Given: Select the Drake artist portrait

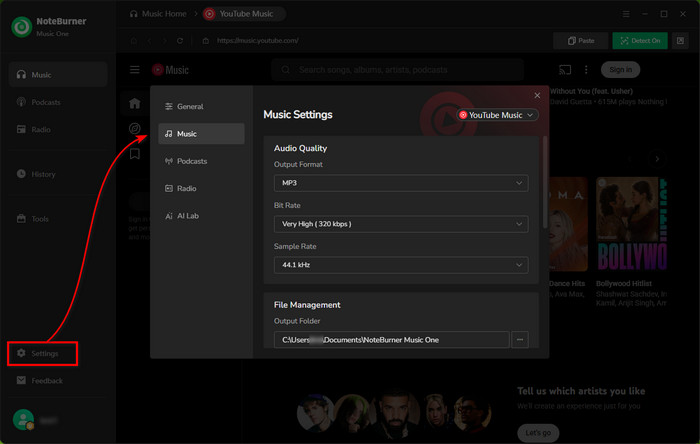Looking at the screenshot, I should pyautogui.click(x=396, y=414).
